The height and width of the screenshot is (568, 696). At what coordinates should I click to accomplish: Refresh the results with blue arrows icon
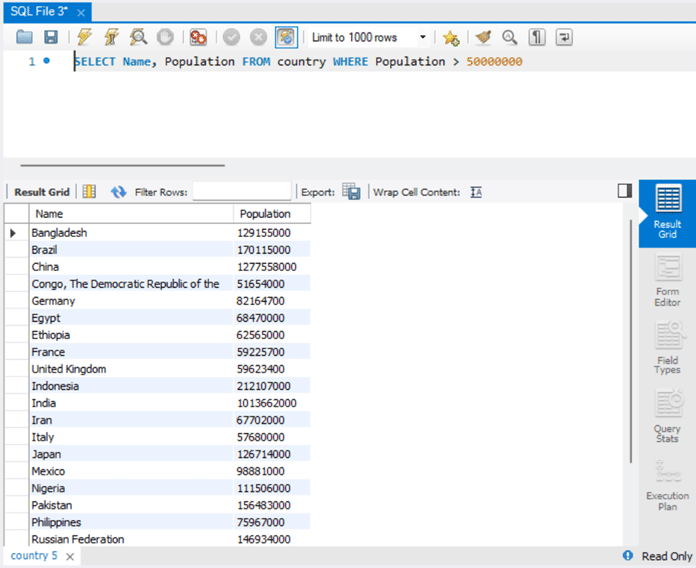(119, 192)
